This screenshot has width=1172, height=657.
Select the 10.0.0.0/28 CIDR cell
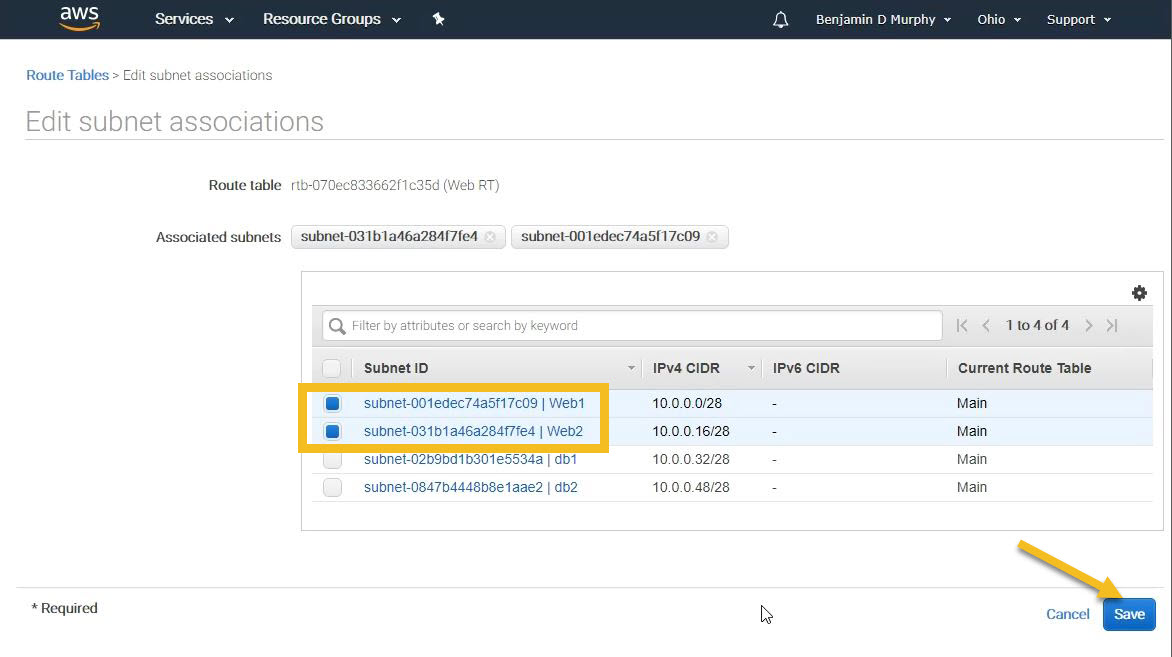[x=687, y=404]
